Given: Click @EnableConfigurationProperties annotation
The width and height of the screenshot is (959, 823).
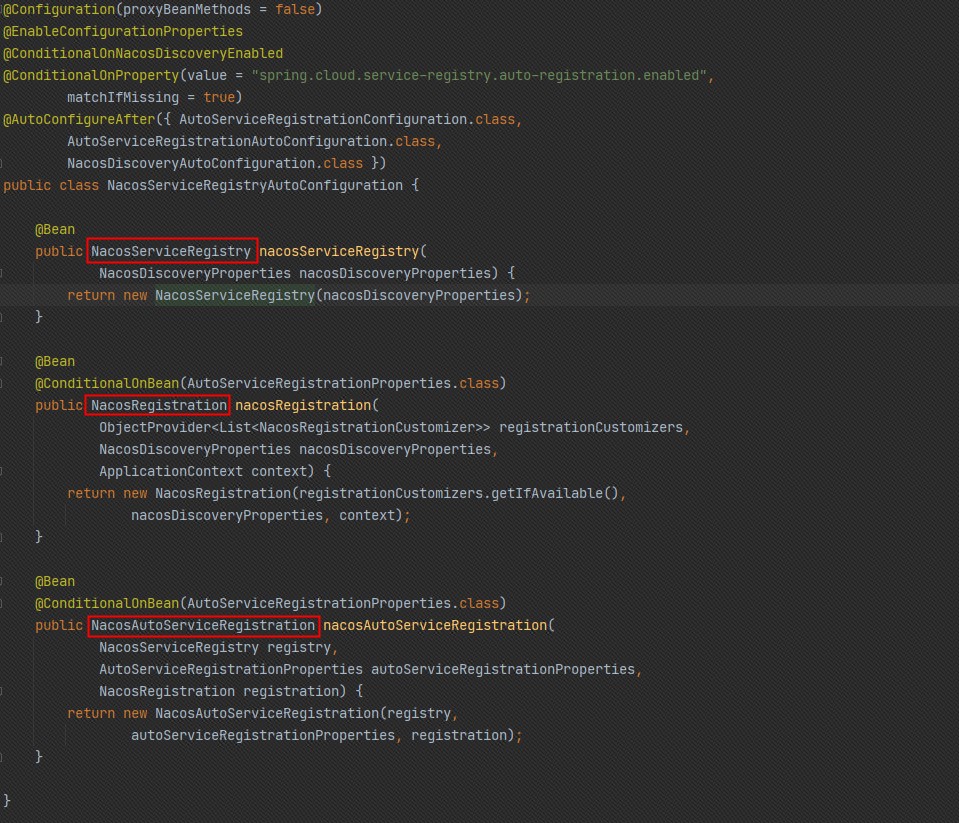Looking at the screenshot, I should click(123, 31).
